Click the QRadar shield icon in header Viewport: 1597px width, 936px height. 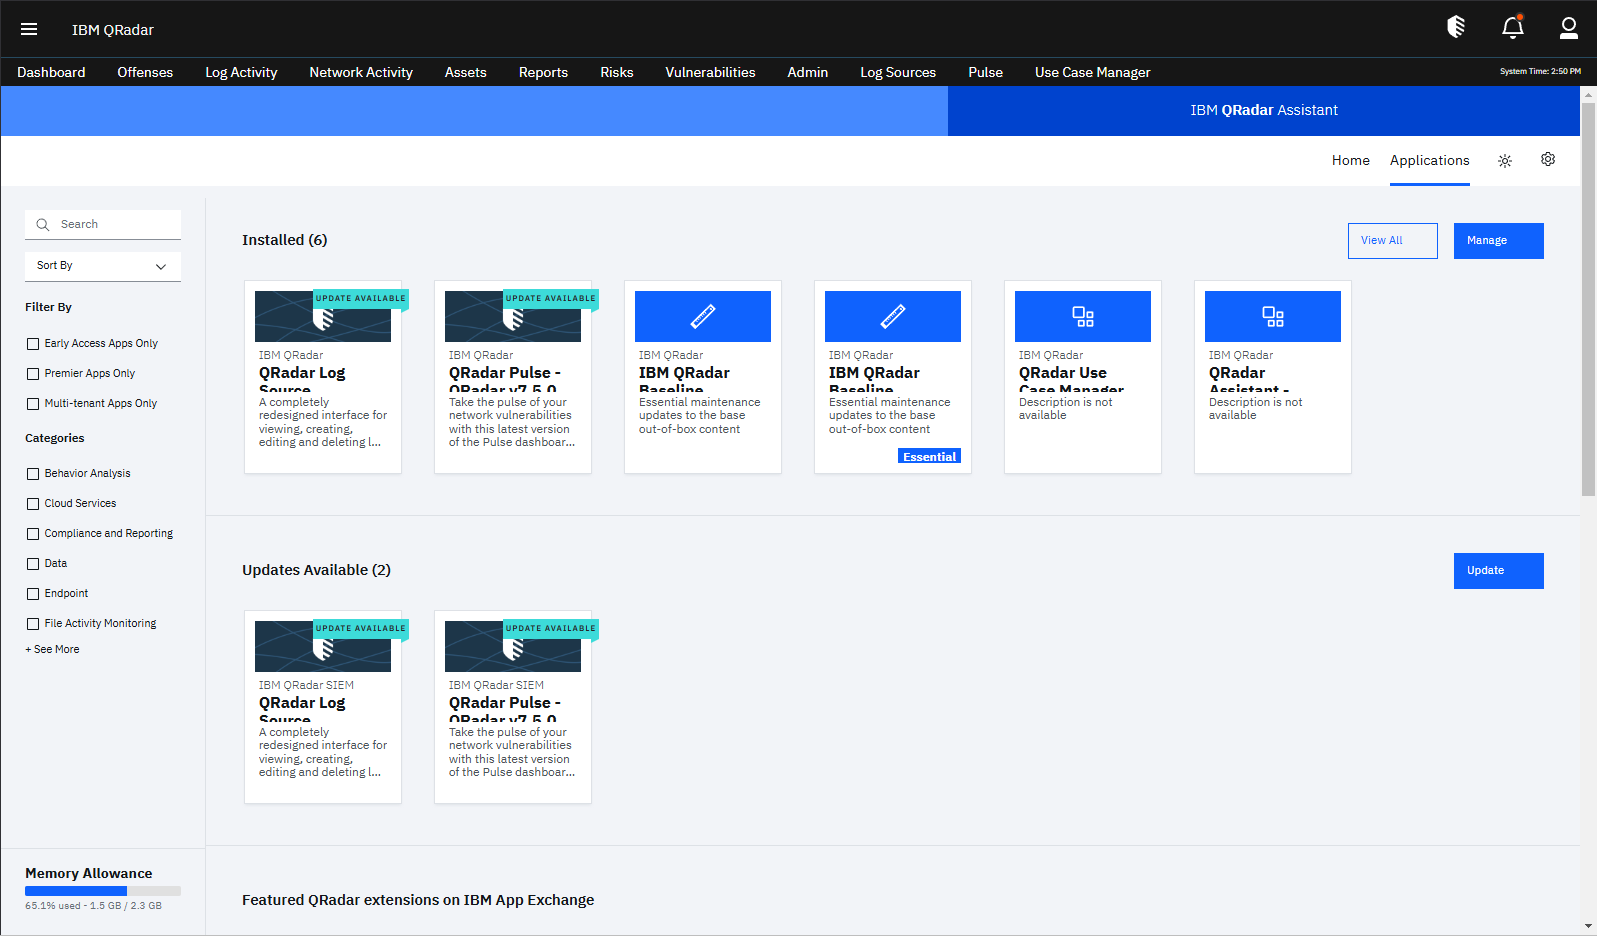pos(1456,27)
